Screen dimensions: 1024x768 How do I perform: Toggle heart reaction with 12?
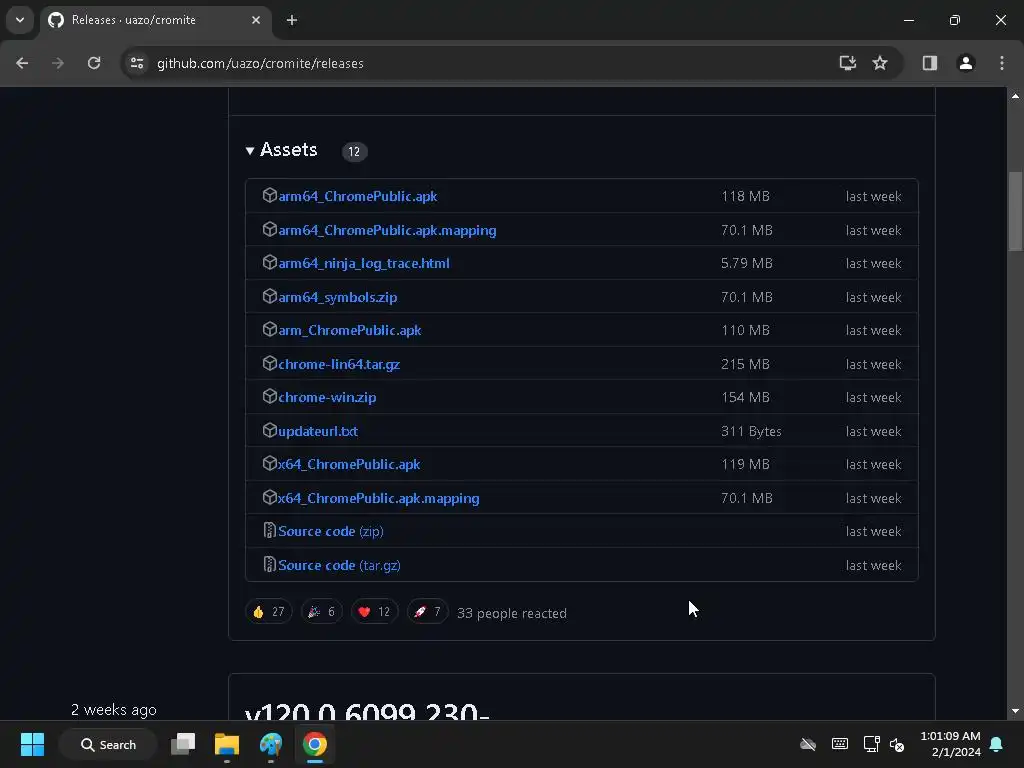(x=374, y=612)
